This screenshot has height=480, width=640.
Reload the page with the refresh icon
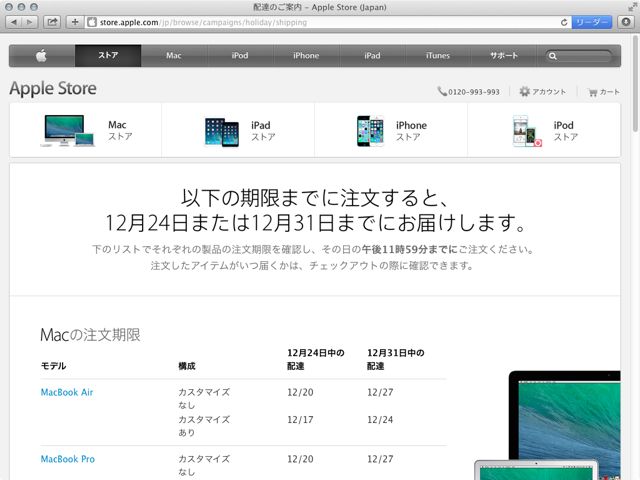pos(564,22)
